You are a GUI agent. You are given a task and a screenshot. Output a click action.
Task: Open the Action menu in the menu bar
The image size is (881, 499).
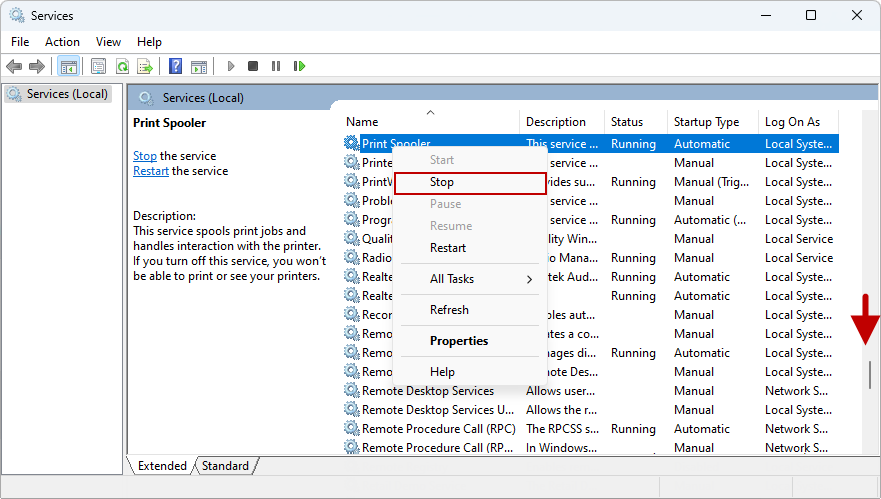tap(62, 42)
